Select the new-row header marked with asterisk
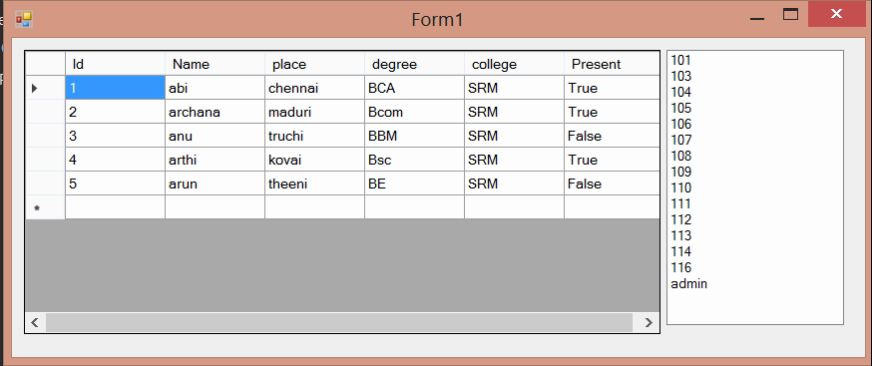Image resolution: width=872 pixels, height=366 pixels. point(45,207)
